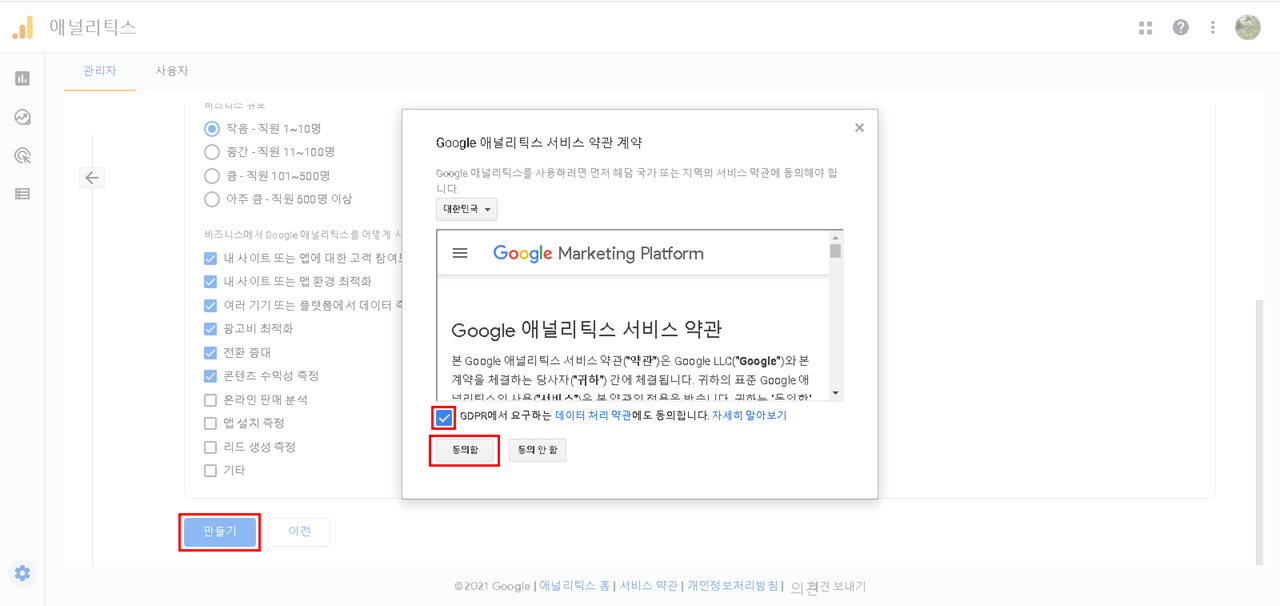Click the dialog title 서비스 약관 계약
Viewport: 1280px width, 606px height.
[539, 143]
